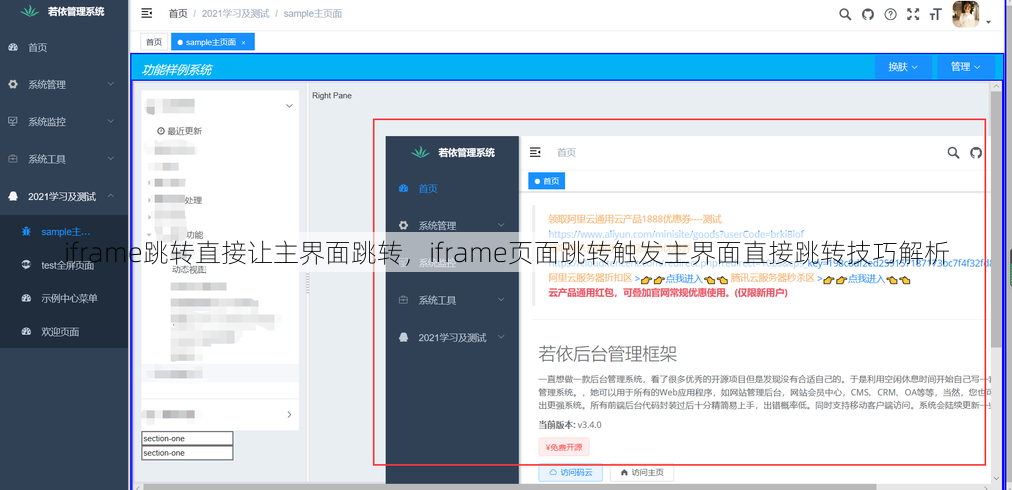Click 首页 breadcrumb link
Screen dimensions: 1012x490
pyautogui.click(x=178, y=14)
